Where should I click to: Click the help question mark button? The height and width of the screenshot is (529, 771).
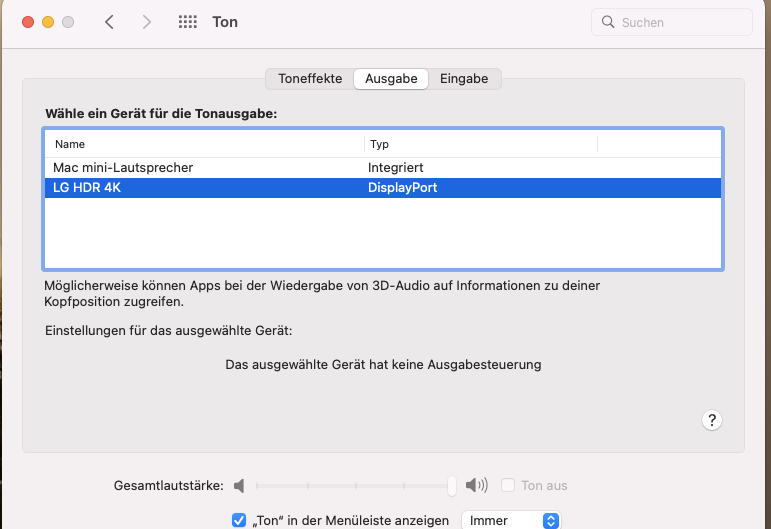(712, 420)
